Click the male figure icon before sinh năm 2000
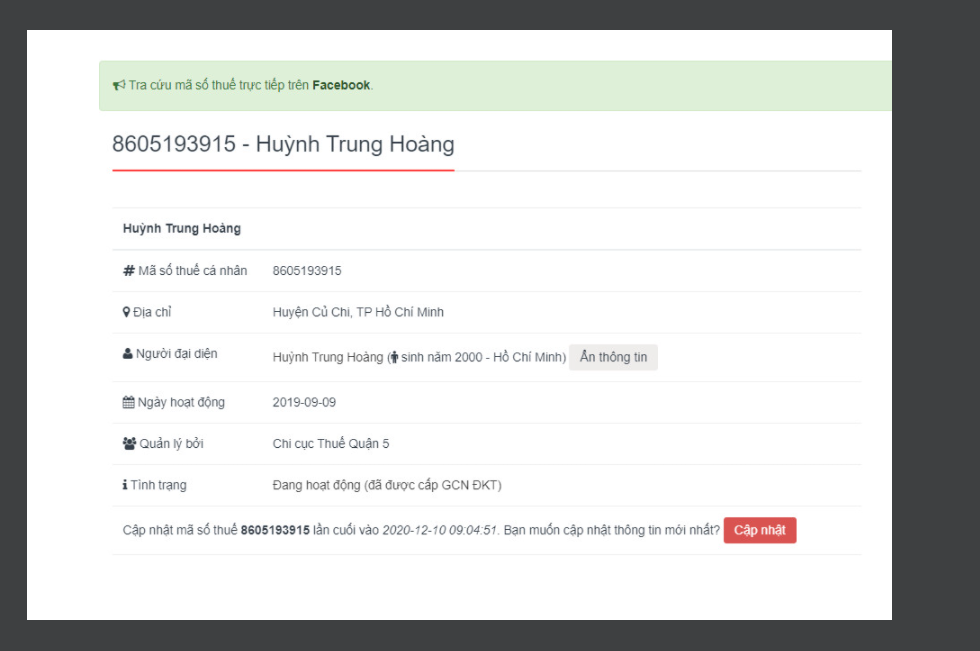Viewport: 980px width, 651px height. click(395, 358)
